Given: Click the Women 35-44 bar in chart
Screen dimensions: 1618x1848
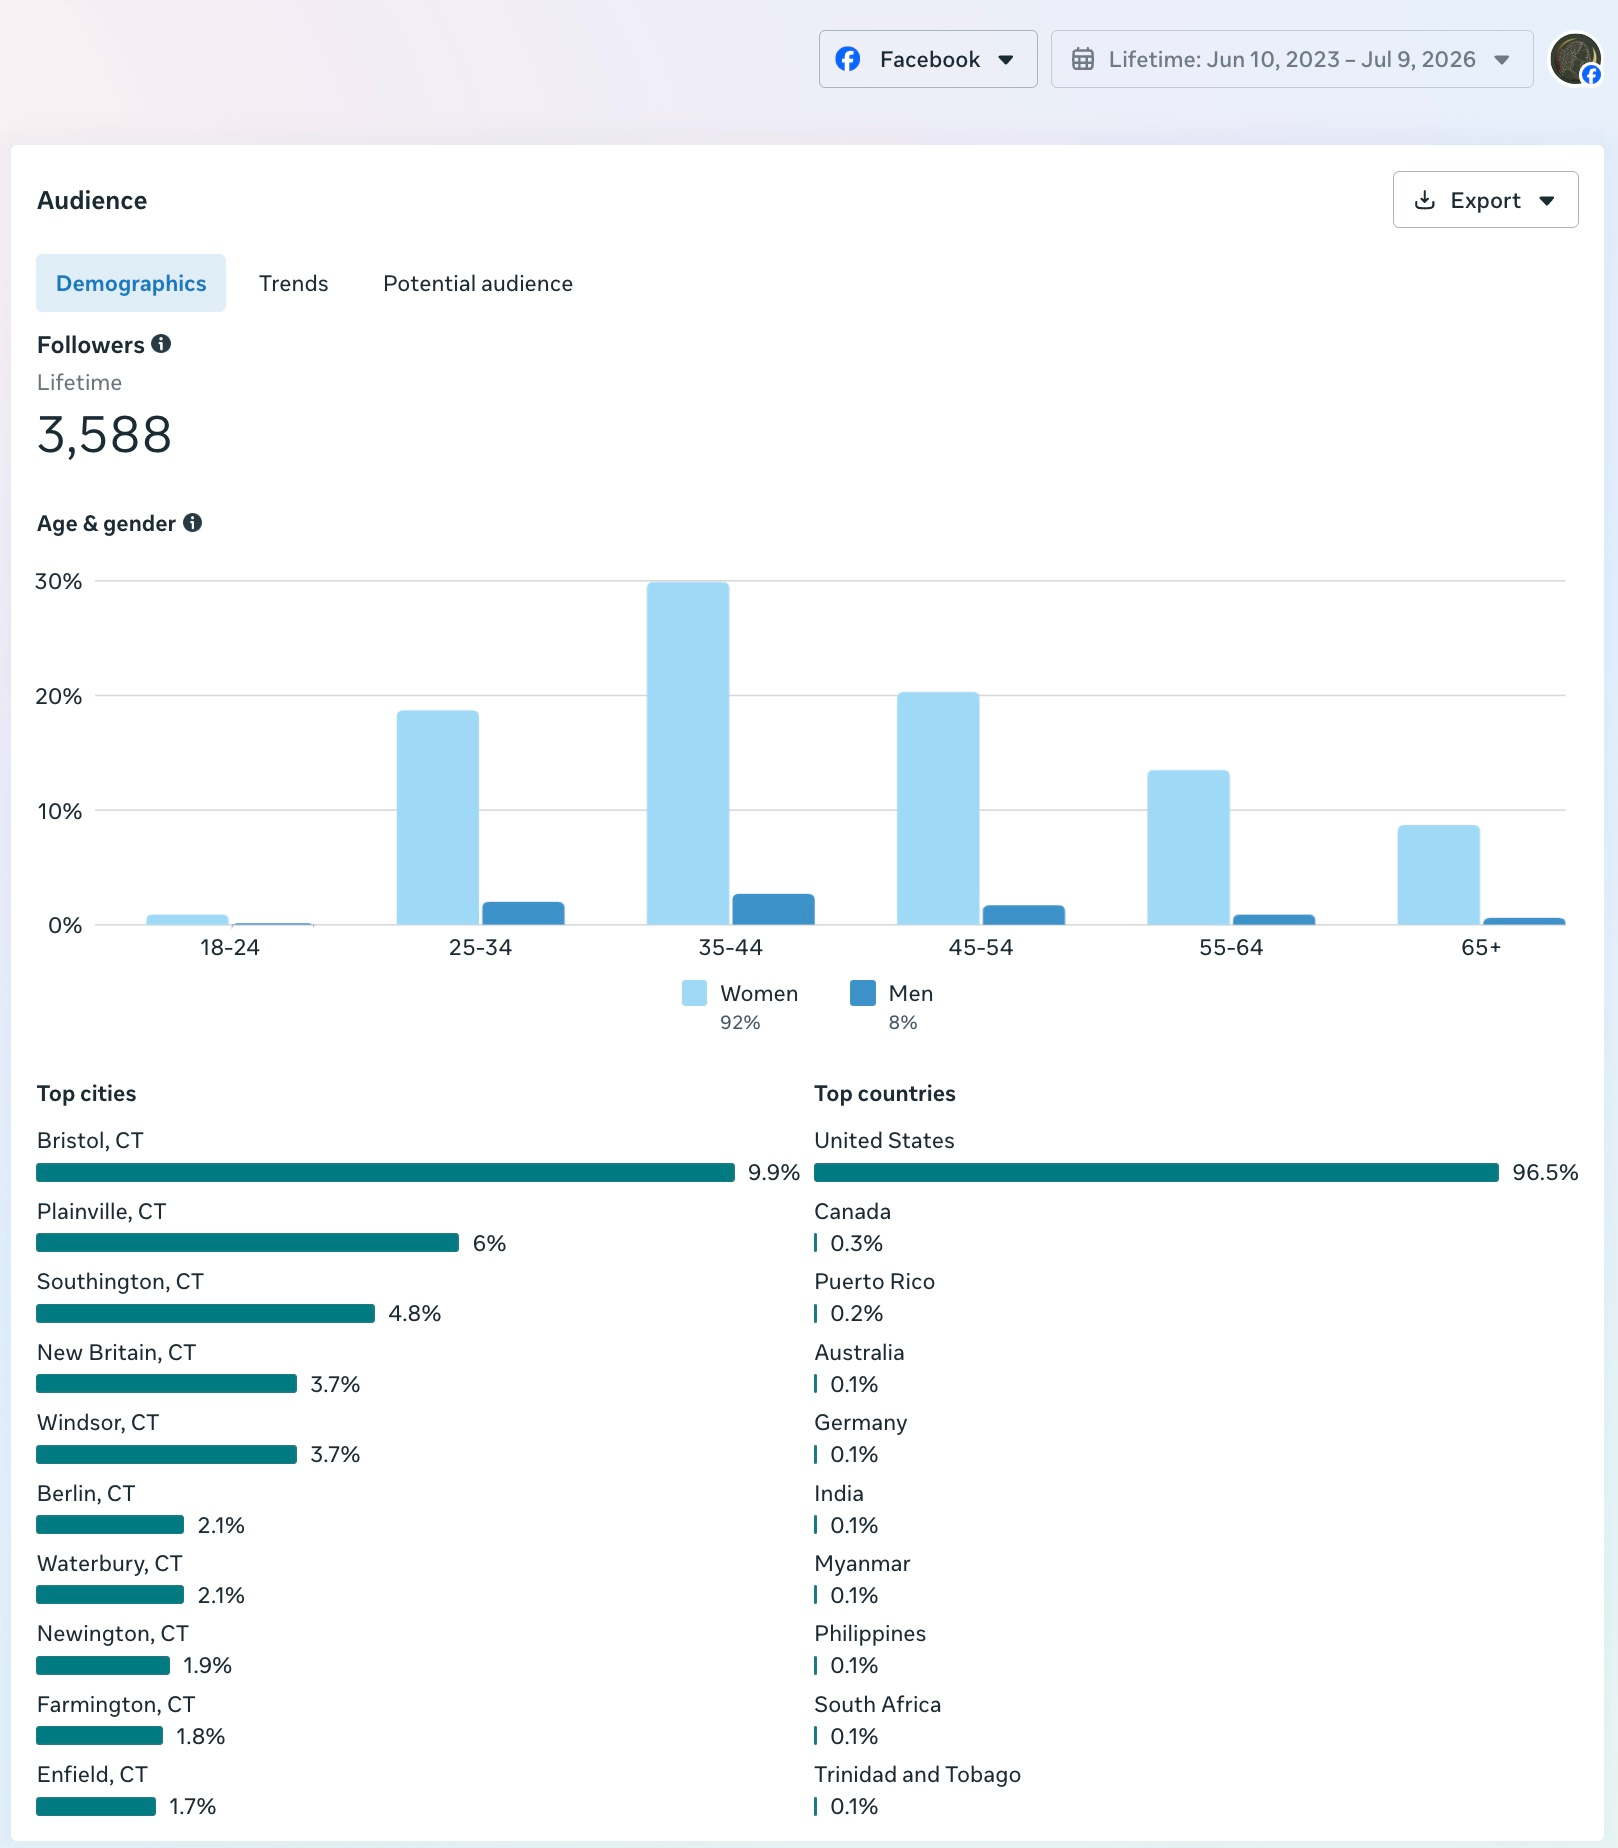Looking at the screenshot, I should coord(688,753).
